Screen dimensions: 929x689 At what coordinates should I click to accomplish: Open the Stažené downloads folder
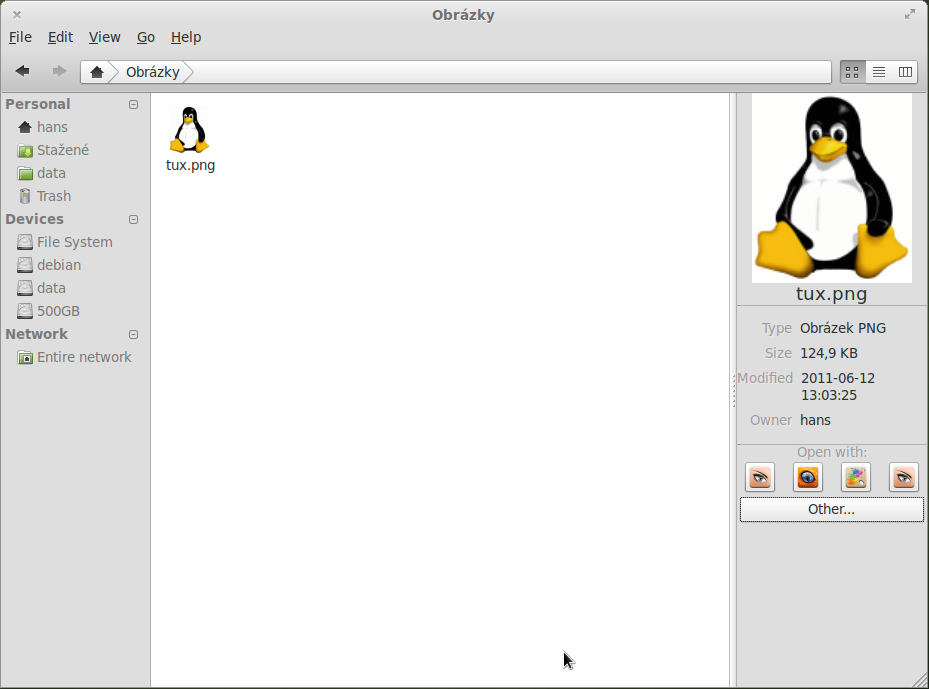[53, 150]
